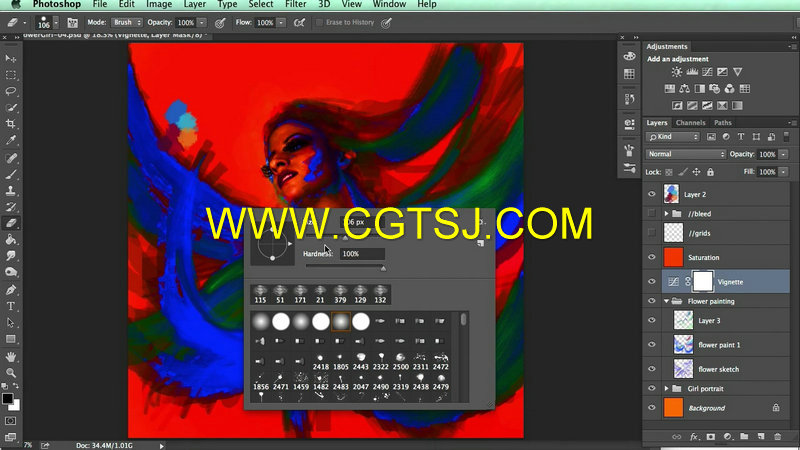Image resolution: width=800 pixels, height=450 pixels.
Task: Select the Eraser tool in toolbox
Action: (x=11, y=223)
